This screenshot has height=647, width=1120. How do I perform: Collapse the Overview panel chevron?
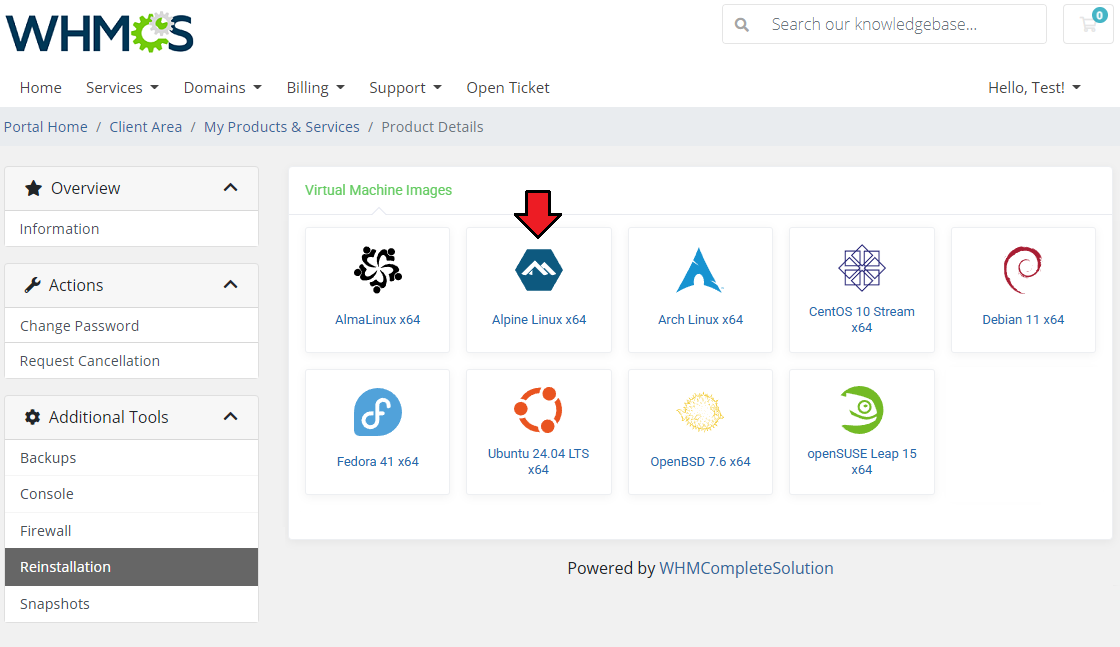tap(230, 188)
